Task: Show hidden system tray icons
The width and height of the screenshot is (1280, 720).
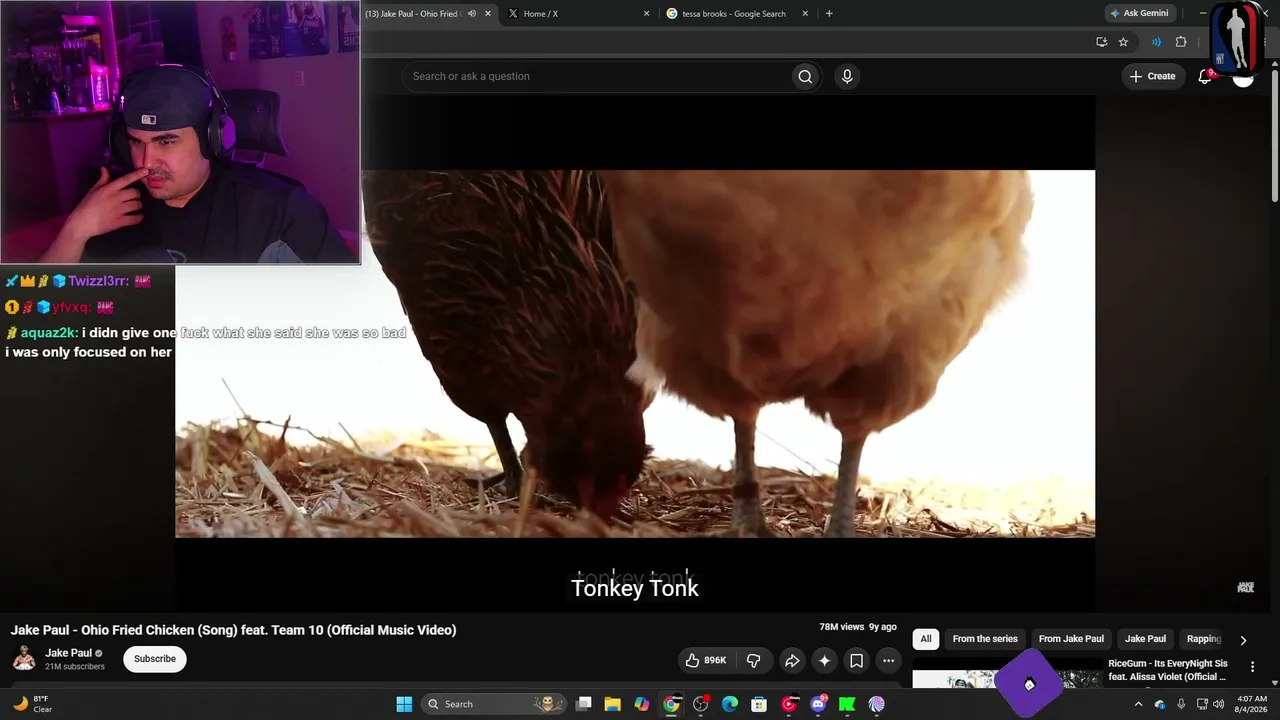Action: click(1138, 704)
